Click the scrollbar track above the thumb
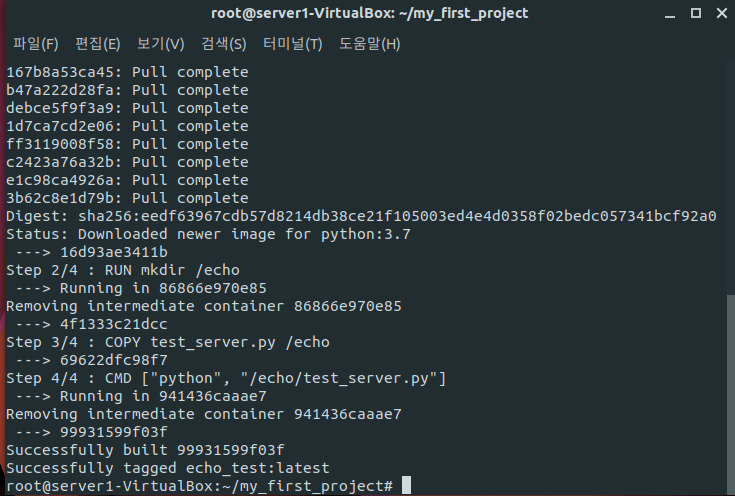The image size is (735, 496). coord(730,178)
